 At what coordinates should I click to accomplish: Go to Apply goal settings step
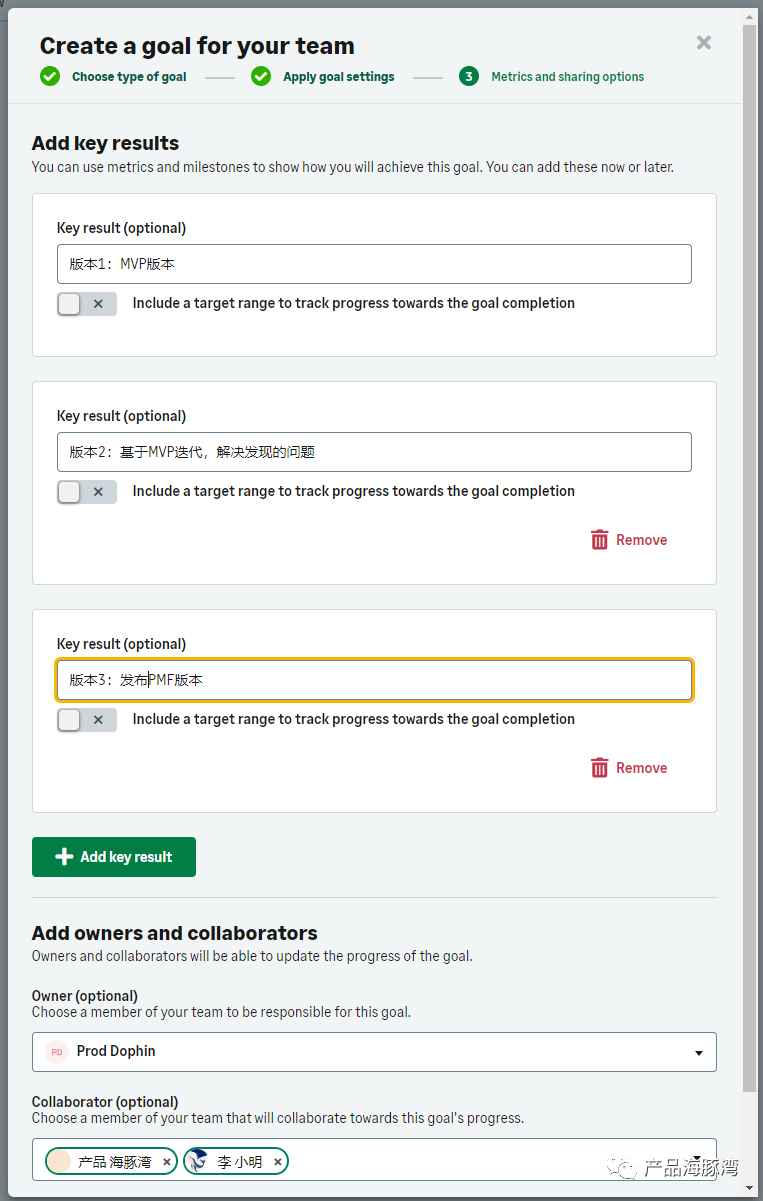coord(339,77)
